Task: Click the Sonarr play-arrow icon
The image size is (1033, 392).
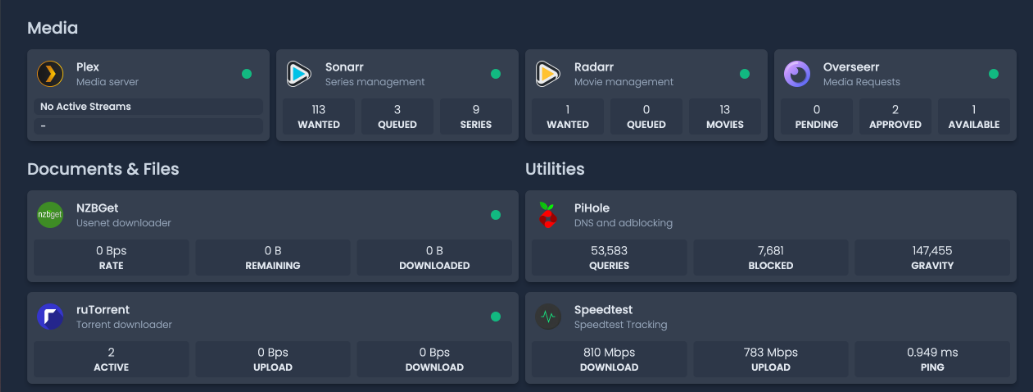Action: click(x=299, y=74)
